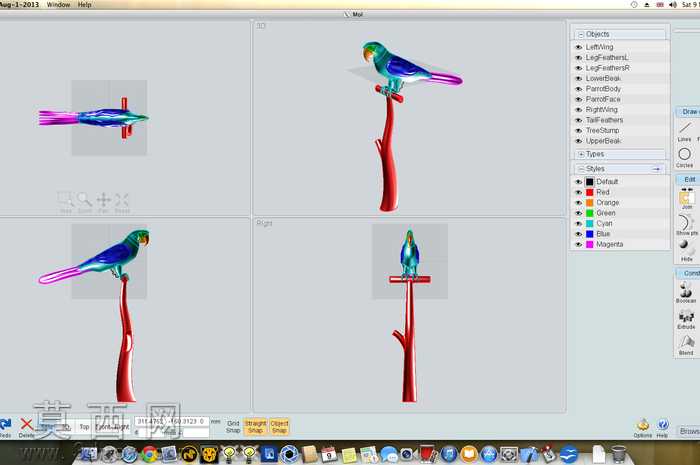Click the Join edit tool

tap(687, 197)
